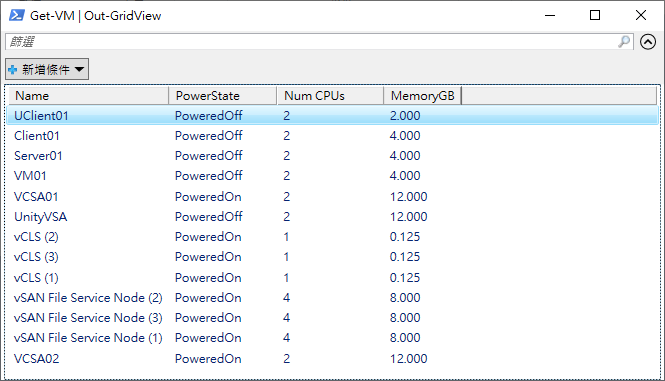This screenshot has width=665, height=381.
Task: Sort by the Name column header
Action: pyautogui.click(x=89, y=96)
